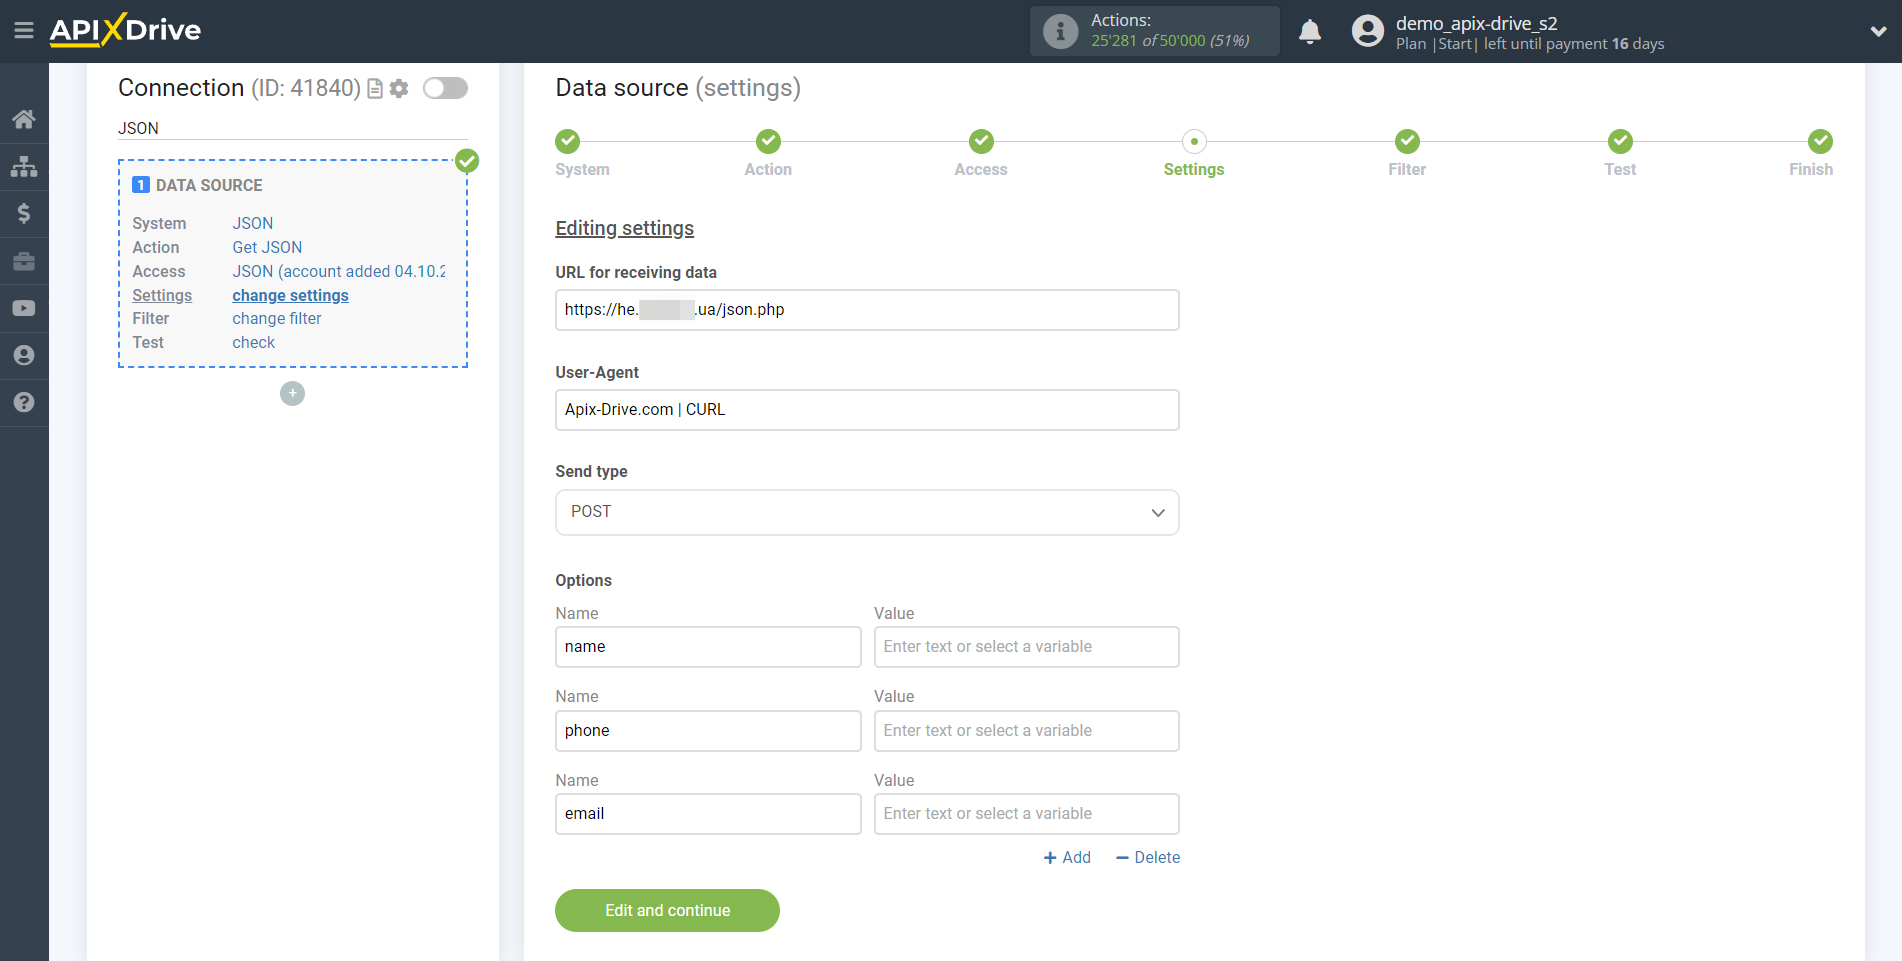The image size is (1902, 961).
Task: Click the 'email' option name field
Action: tap(708, 814)
